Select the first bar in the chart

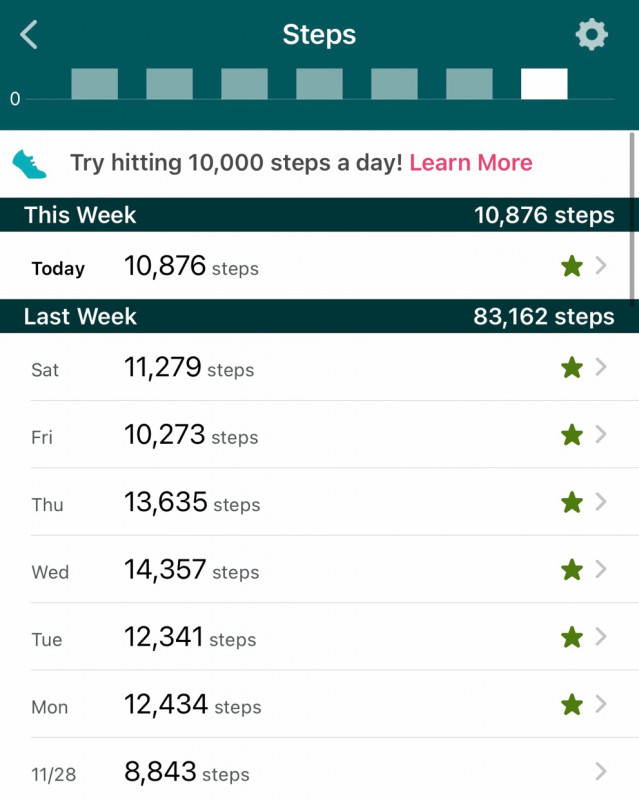pyautogui.click(x=94, y=84)
